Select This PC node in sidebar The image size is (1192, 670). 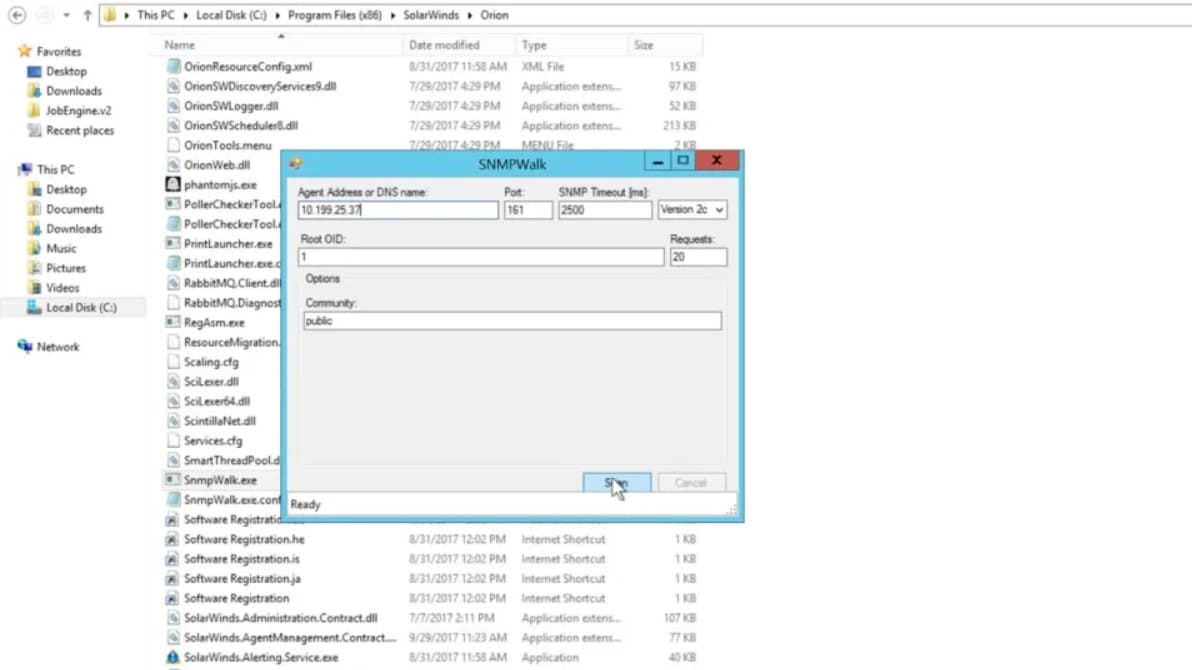[x=55, y=170]
